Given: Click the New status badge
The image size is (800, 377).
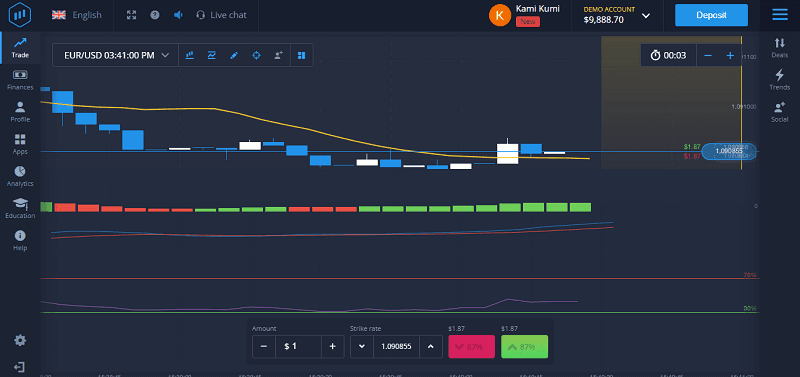Looking at the screenshot, I should 528,21.
